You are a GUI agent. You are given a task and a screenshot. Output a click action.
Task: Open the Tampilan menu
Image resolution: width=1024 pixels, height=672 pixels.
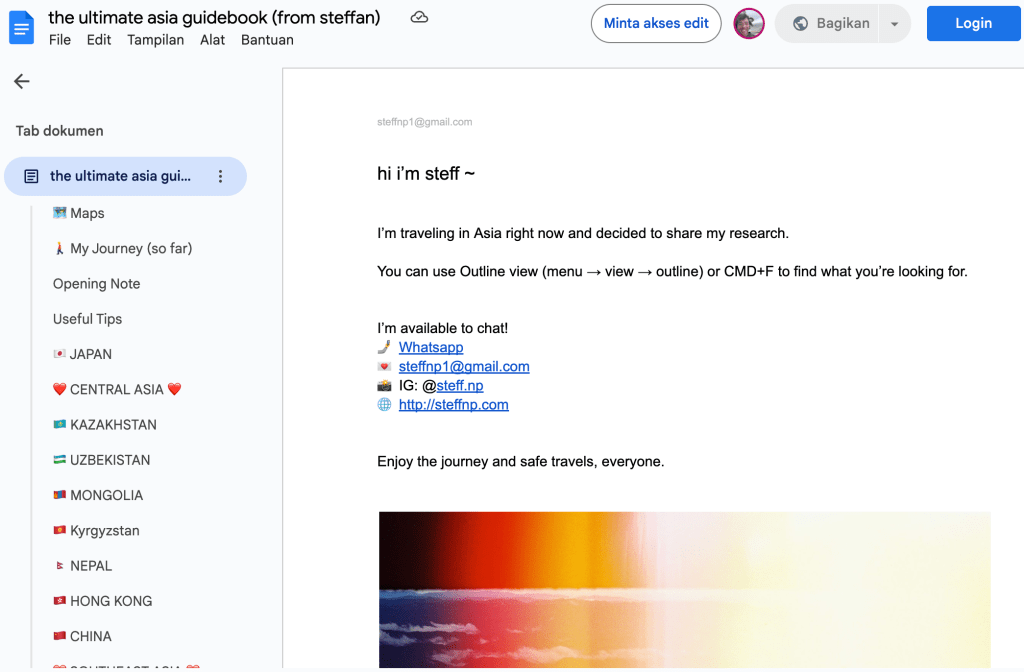154,40
